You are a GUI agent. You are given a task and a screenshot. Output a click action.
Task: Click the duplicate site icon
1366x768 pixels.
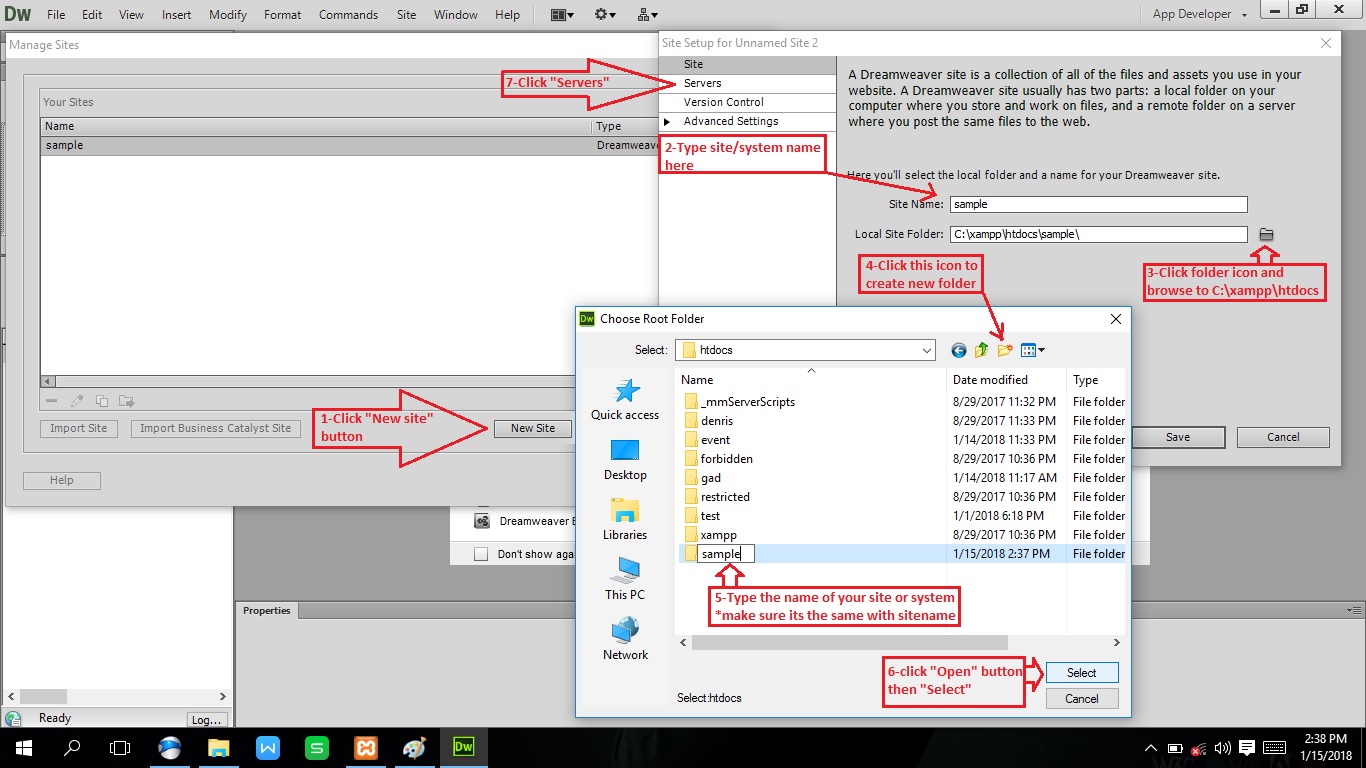coord(102,401)
